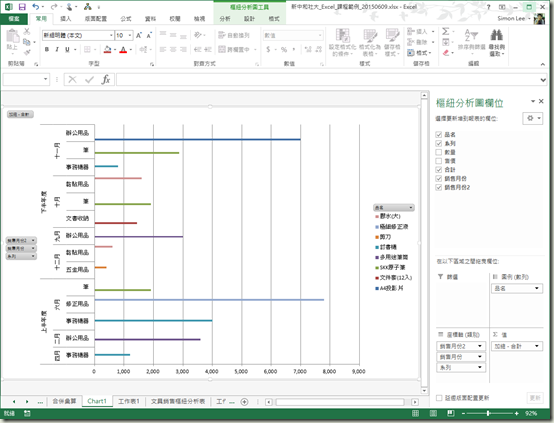Uncheck the 品名 field checkbox
The image size is (554, 423).
point(439,134)
